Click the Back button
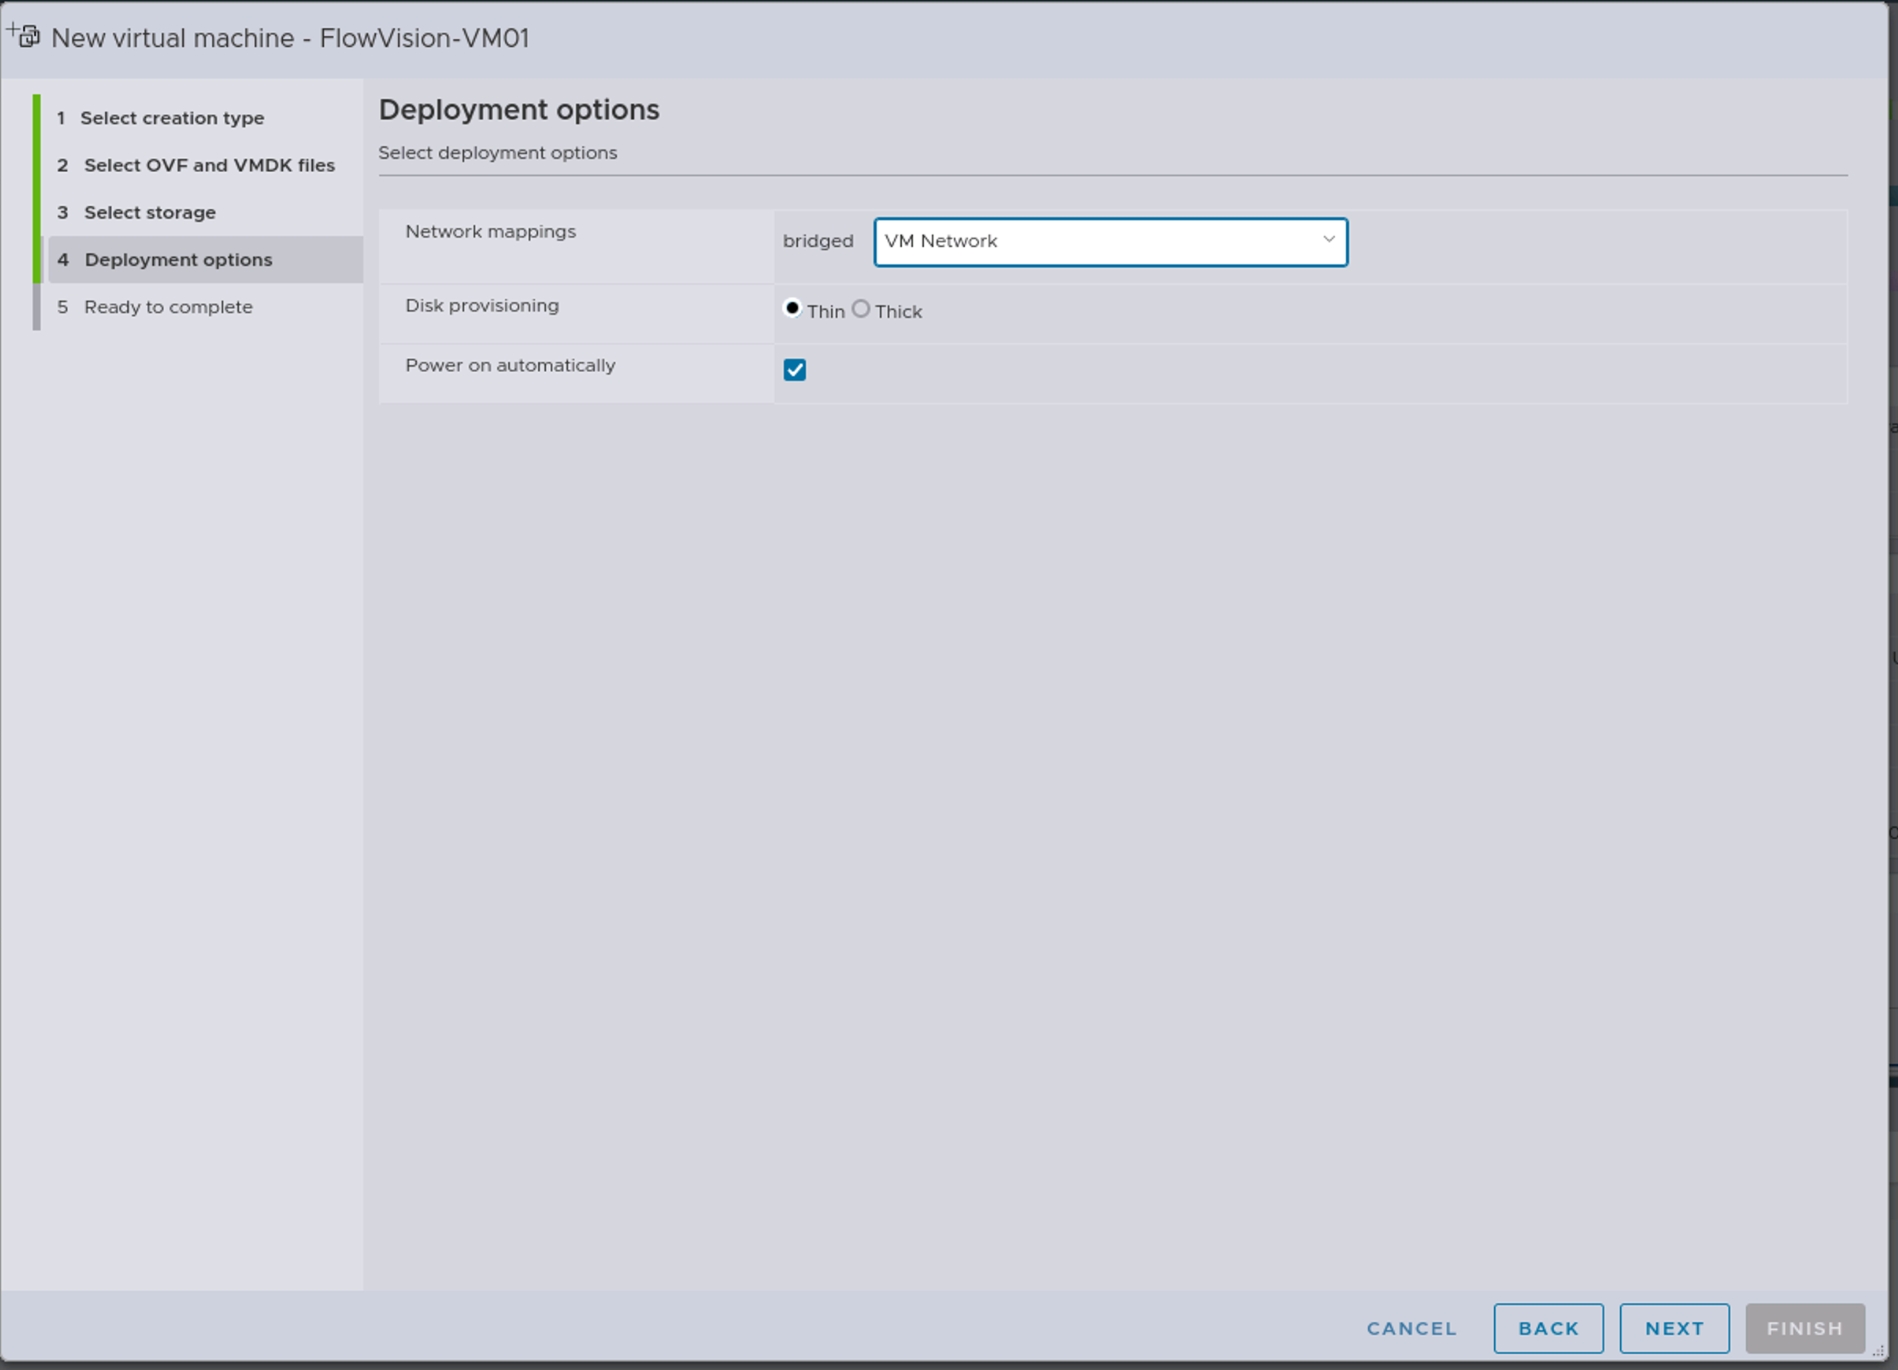The width and height of the screenshot is (1898, 1370). pos(1548,1328)
